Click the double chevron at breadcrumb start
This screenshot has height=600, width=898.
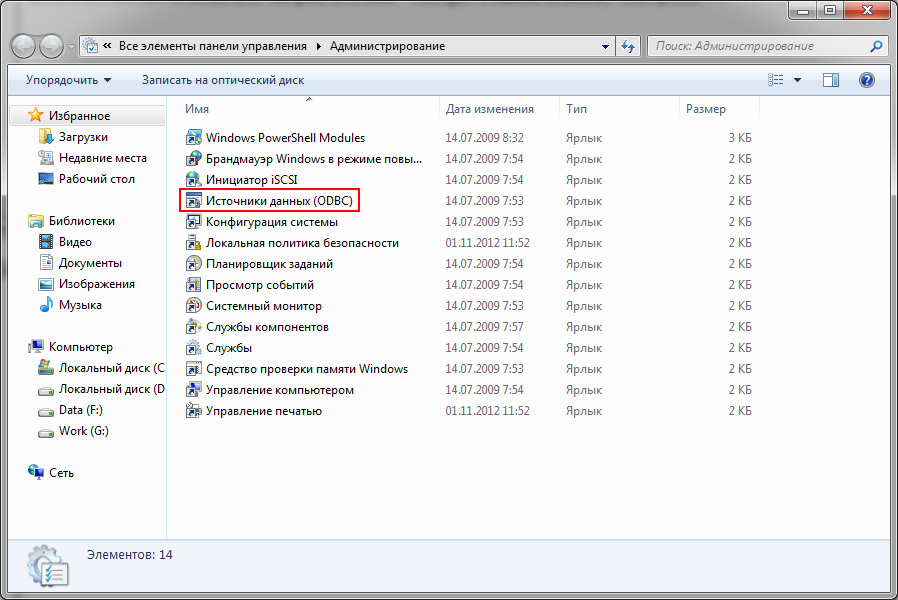107,46
